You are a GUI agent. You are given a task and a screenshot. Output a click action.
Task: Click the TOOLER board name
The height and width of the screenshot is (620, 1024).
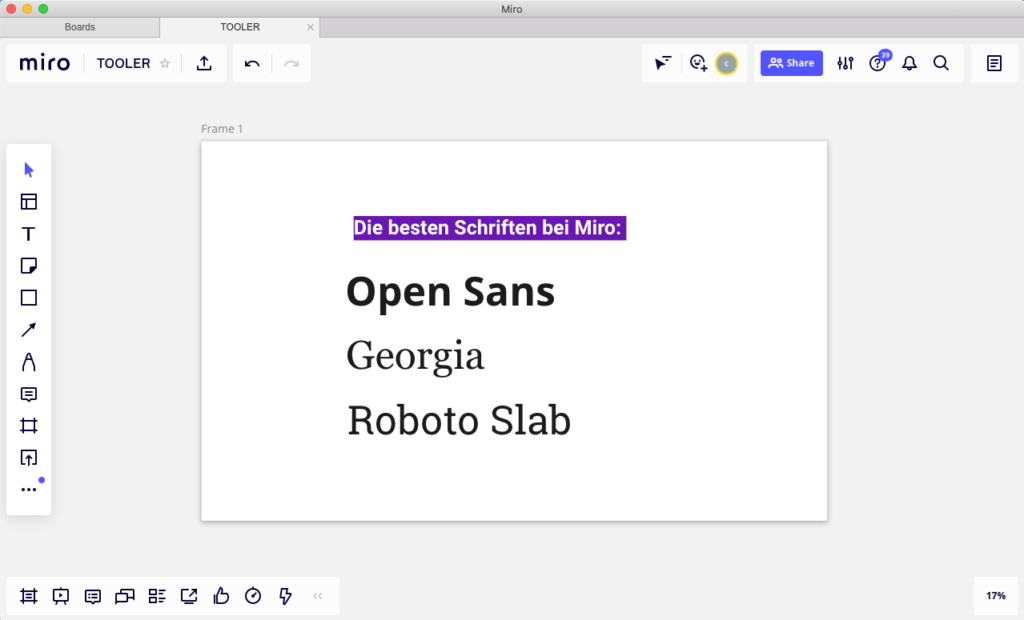pyautogui.click(x=123, y=63)
